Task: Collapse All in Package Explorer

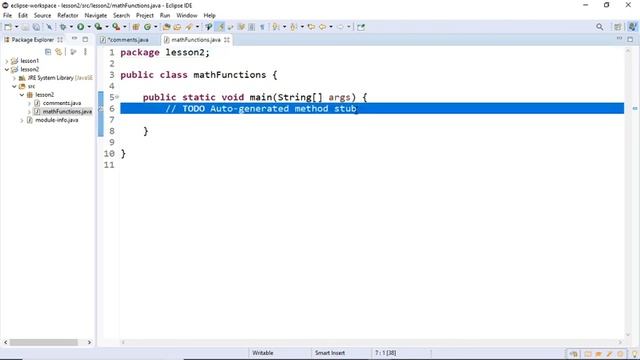Action: pyautogui.click(x=48, y=52)
